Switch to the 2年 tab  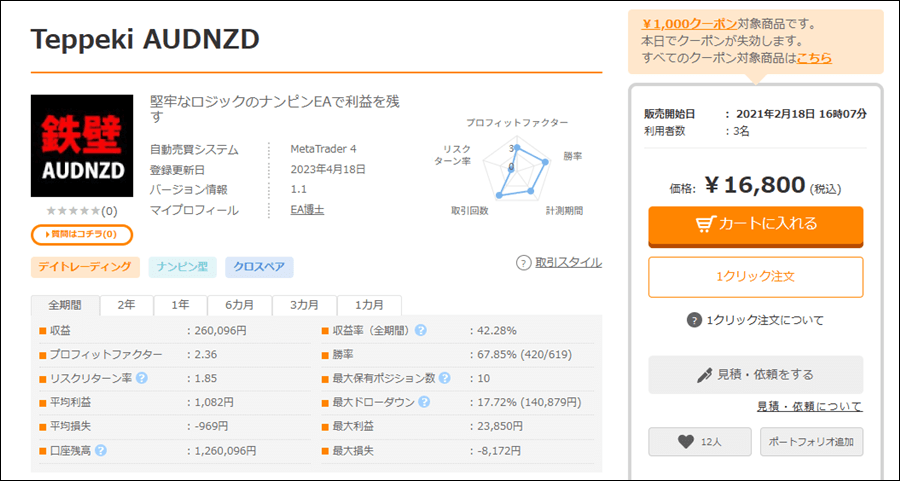pos(126,305)
